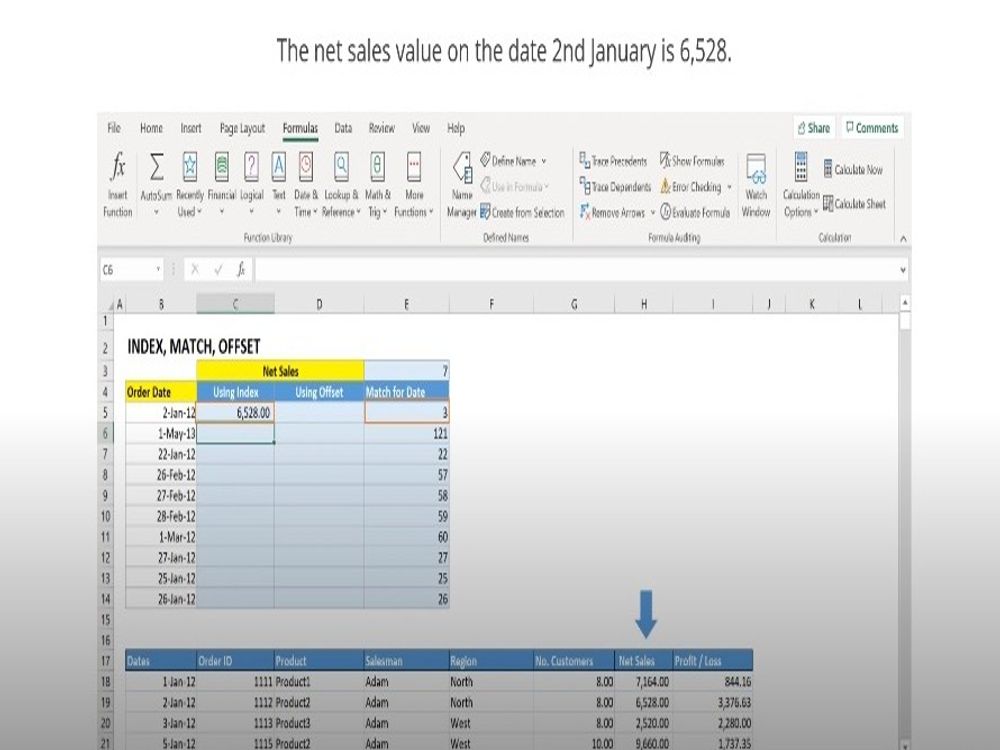Open the File tab
Image resolution: width=1000 pixels, height=750 pixels.
click(114, 128)
